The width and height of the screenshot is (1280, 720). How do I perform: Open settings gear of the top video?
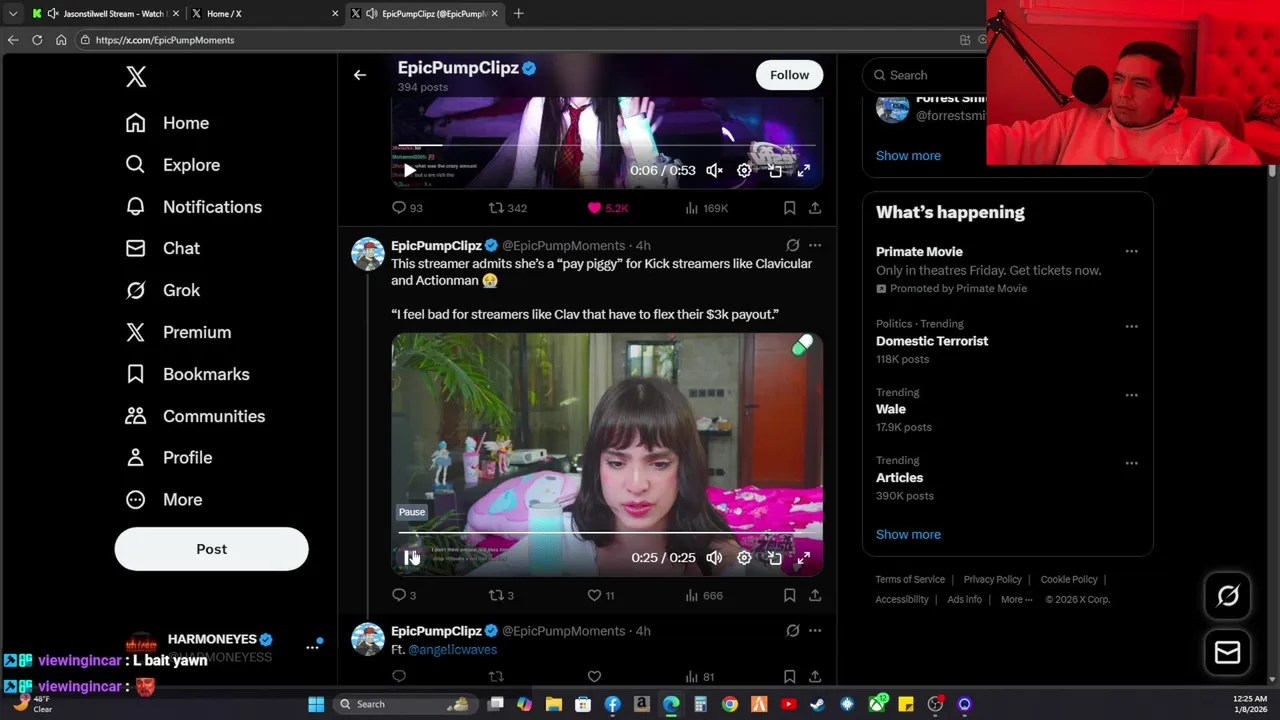[x=744, y=171]
